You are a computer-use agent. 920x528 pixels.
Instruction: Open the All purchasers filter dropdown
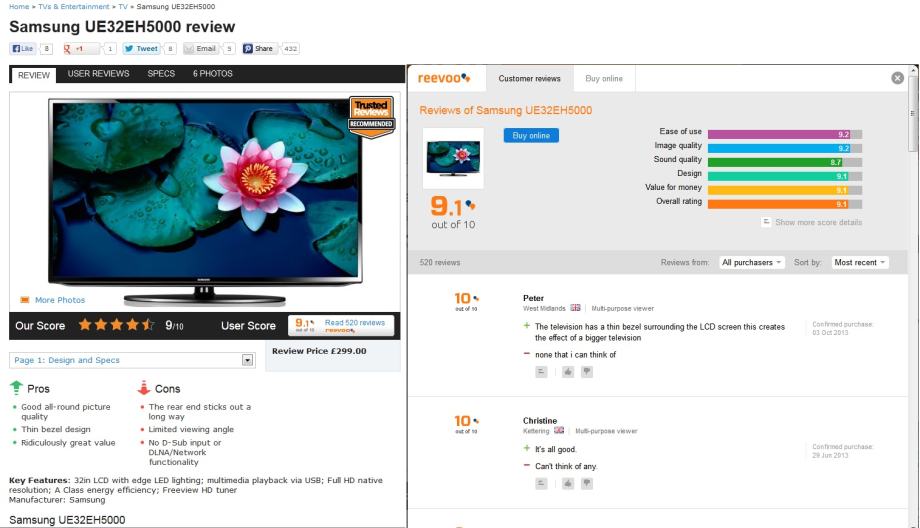(x=752, y=263)
